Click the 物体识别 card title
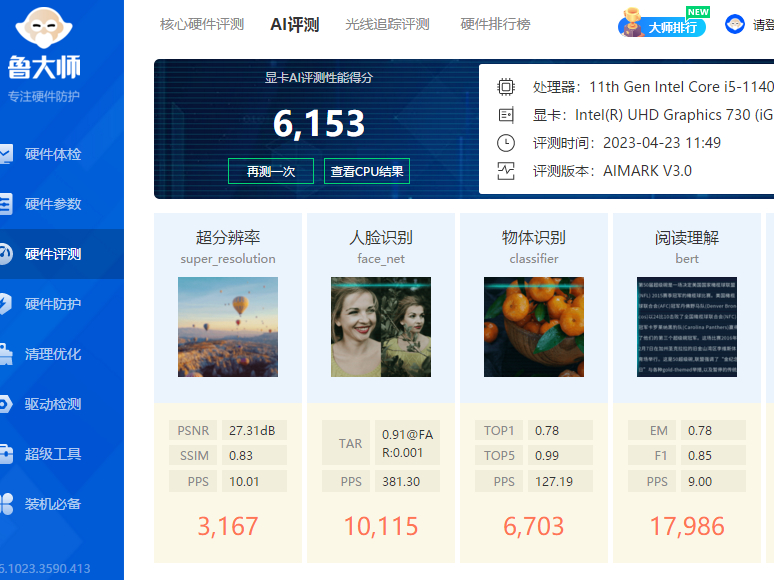Screen dimensions: 774x580 (x=534, y=237)
